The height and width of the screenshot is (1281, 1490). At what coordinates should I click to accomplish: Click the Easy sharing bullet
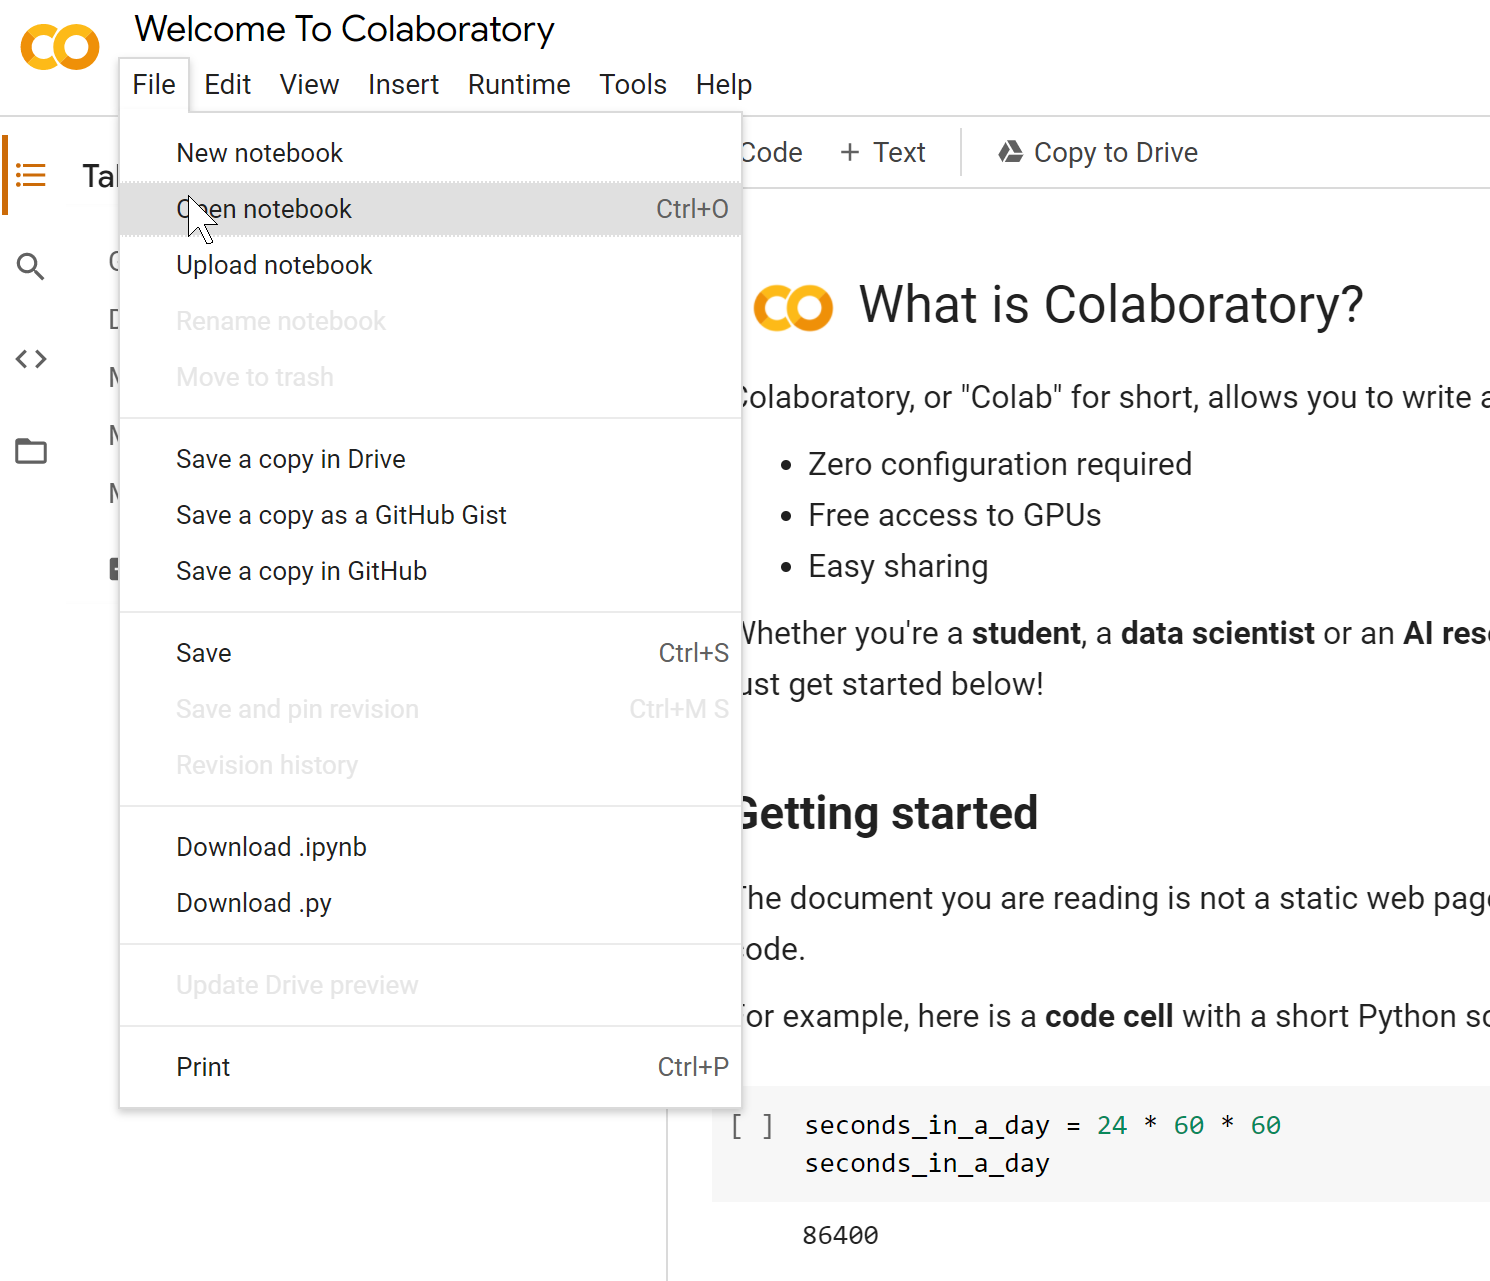[x=898, y=566]
